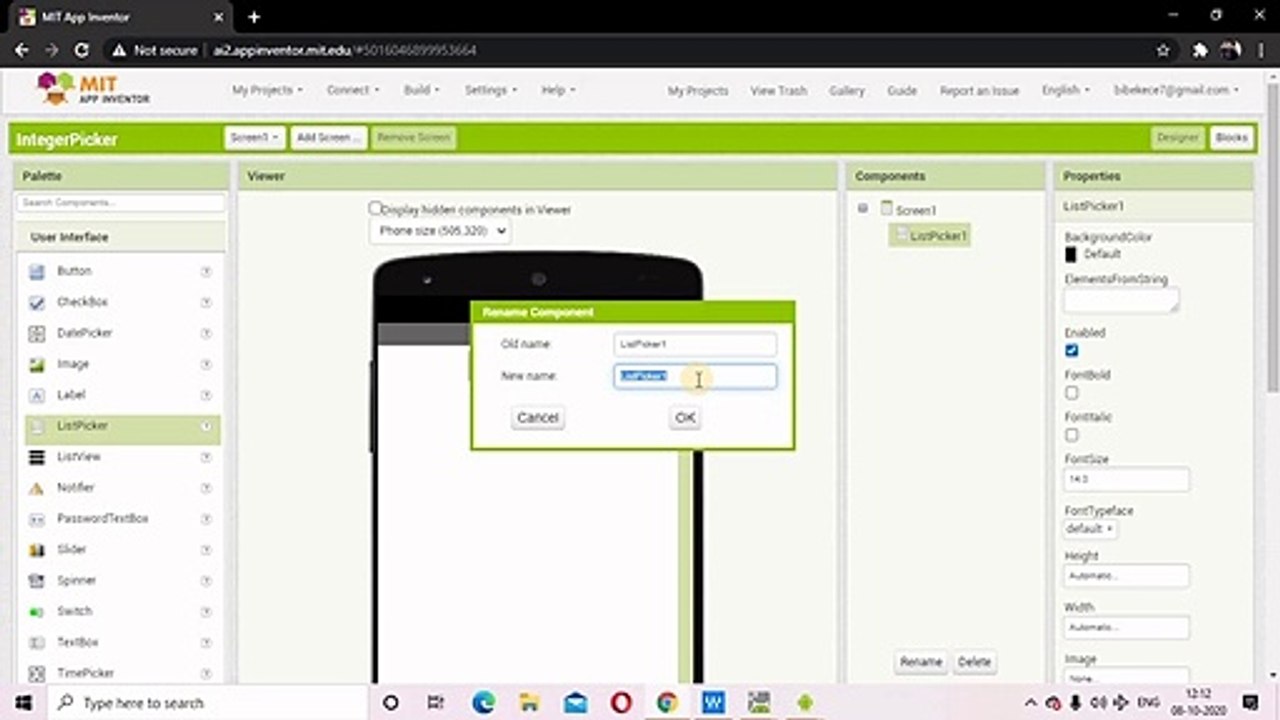Viewport: 1280px width, 720px height.
Task: Enable the FontBold checkbox
Action: [x=1071, y=393]
